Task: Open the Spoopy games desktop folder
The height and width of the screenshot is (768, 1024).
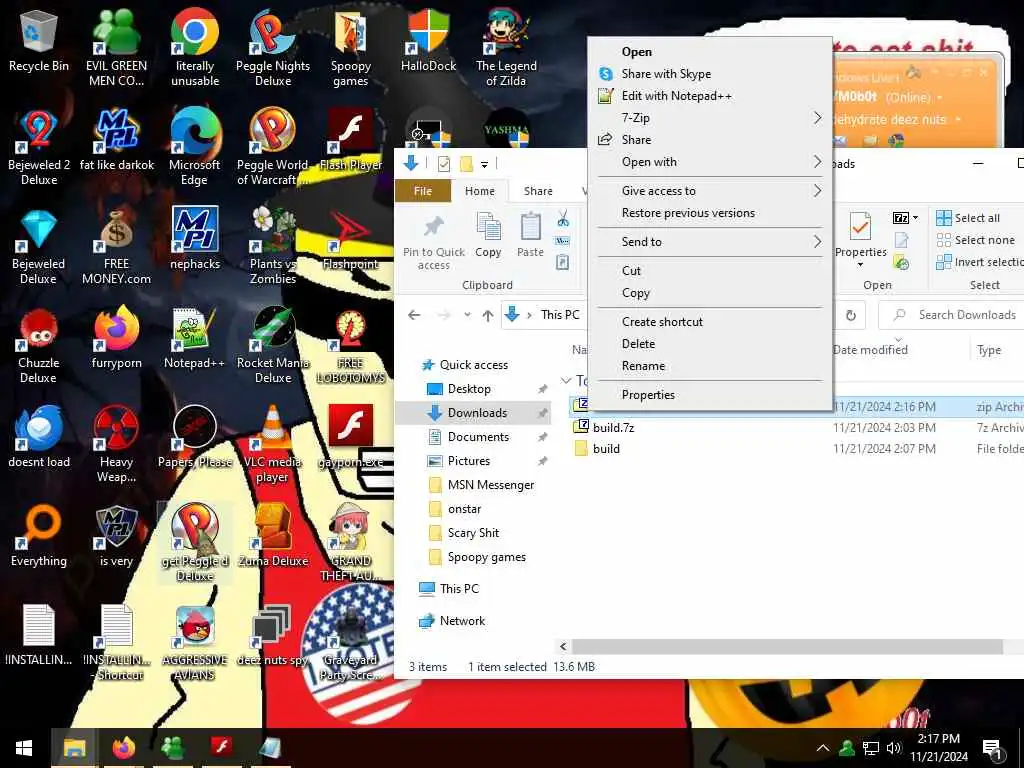Action: 351,47
